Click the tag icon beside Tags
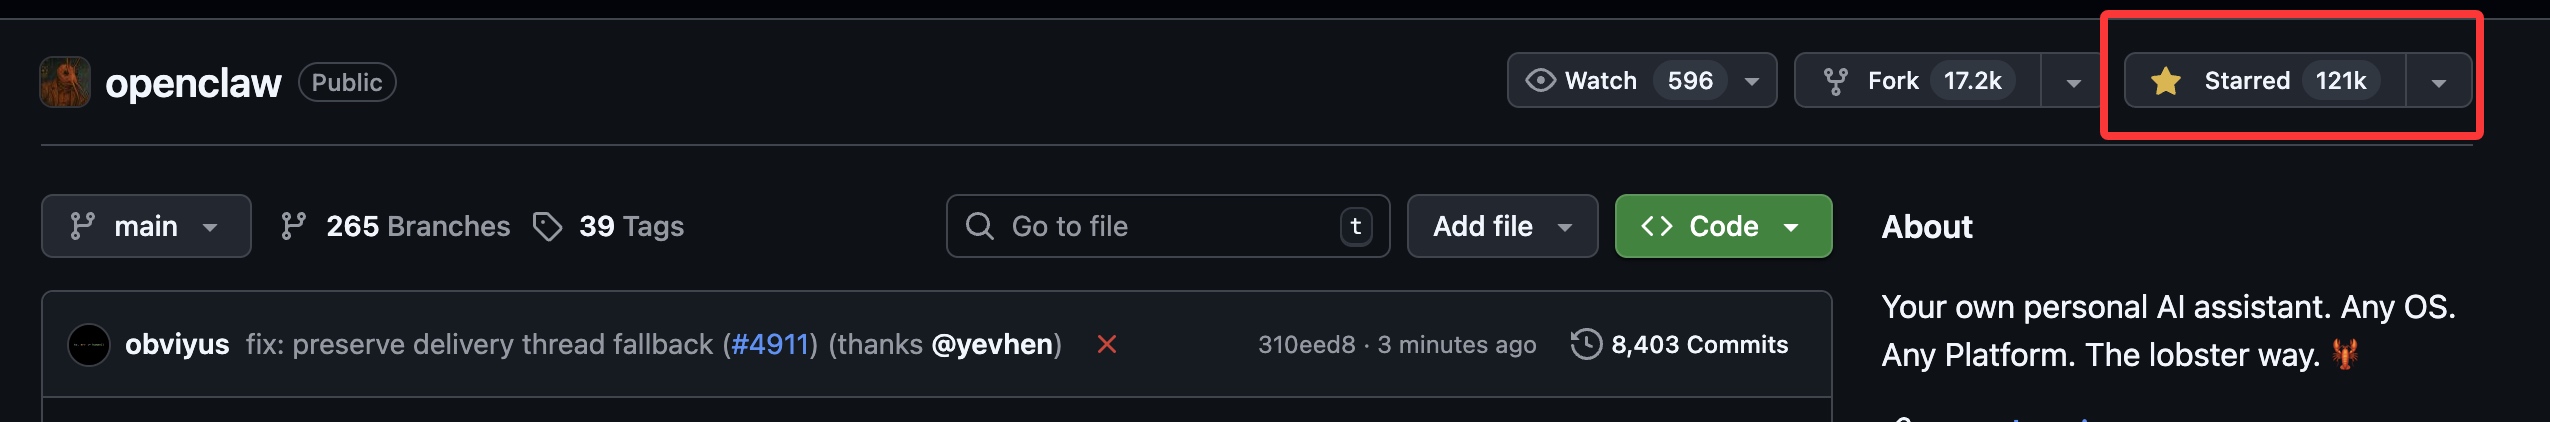This screenshot has width=2550, height=422. click(x=547, y=226)
